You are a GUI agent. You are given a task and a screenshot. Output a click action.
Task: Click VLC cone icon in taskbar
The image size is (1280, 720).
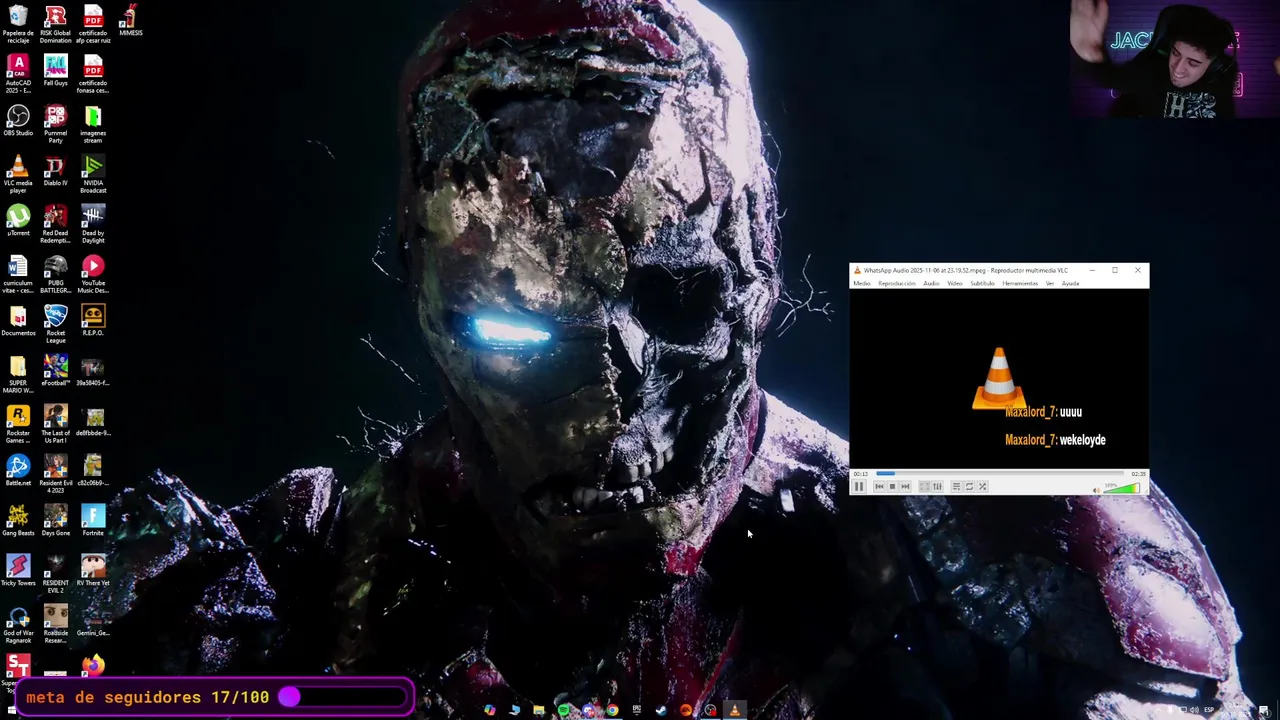pyautogui.click(x=734, y=711)
